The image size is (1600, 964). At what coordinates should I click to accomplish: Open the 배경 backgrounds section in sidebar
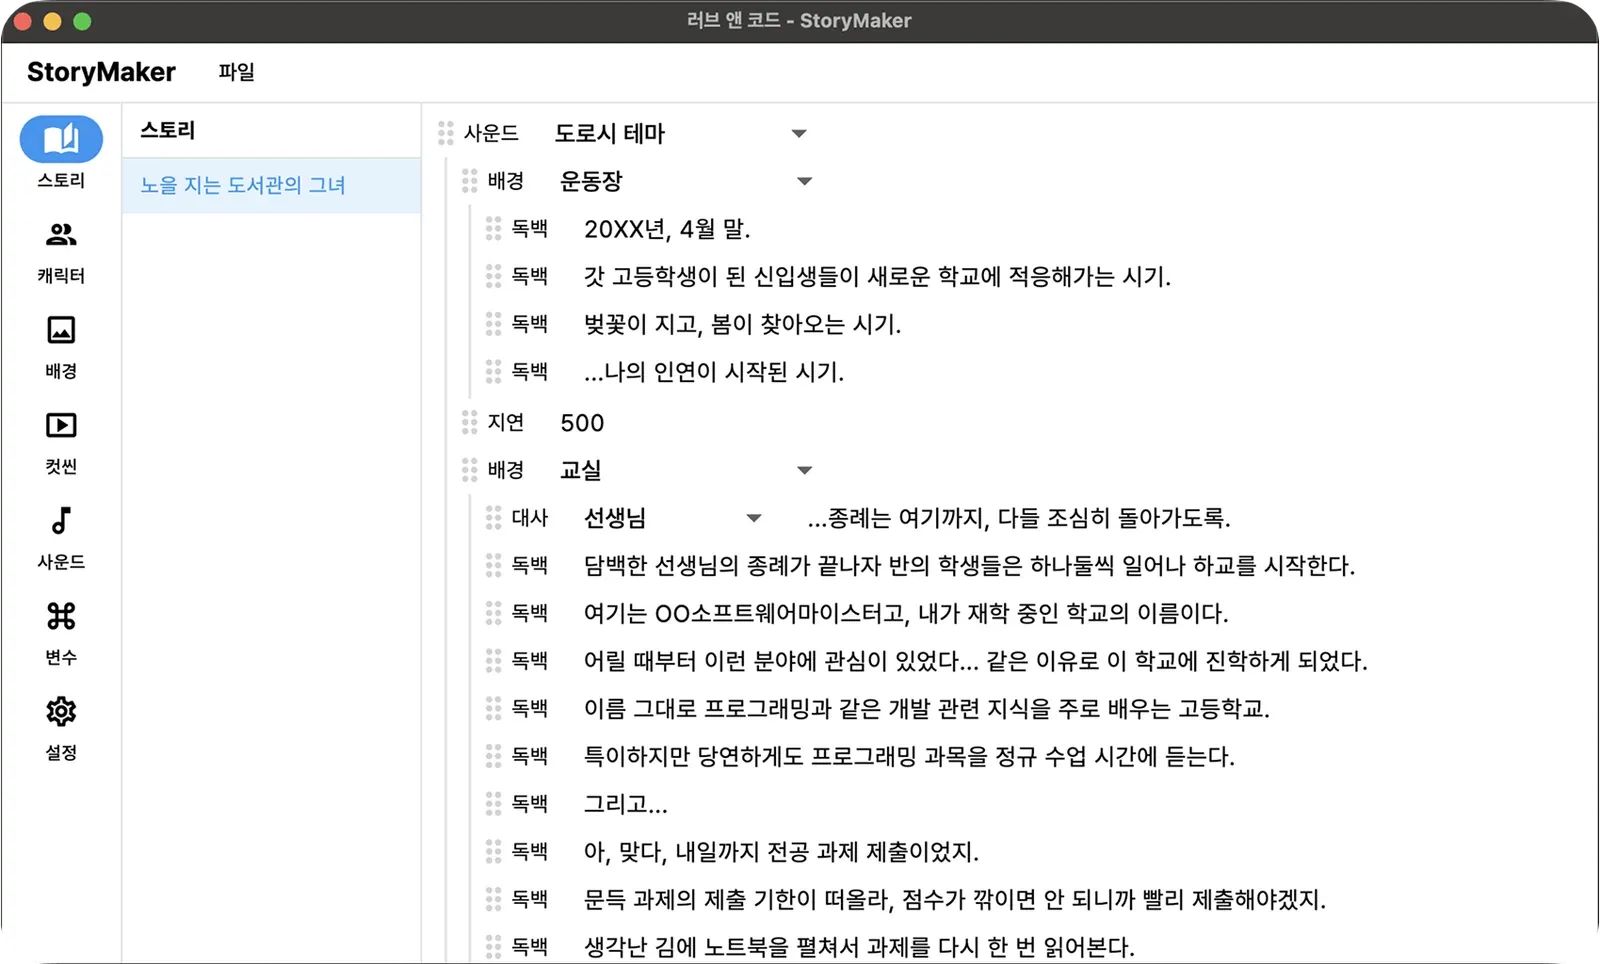point(61,348)
